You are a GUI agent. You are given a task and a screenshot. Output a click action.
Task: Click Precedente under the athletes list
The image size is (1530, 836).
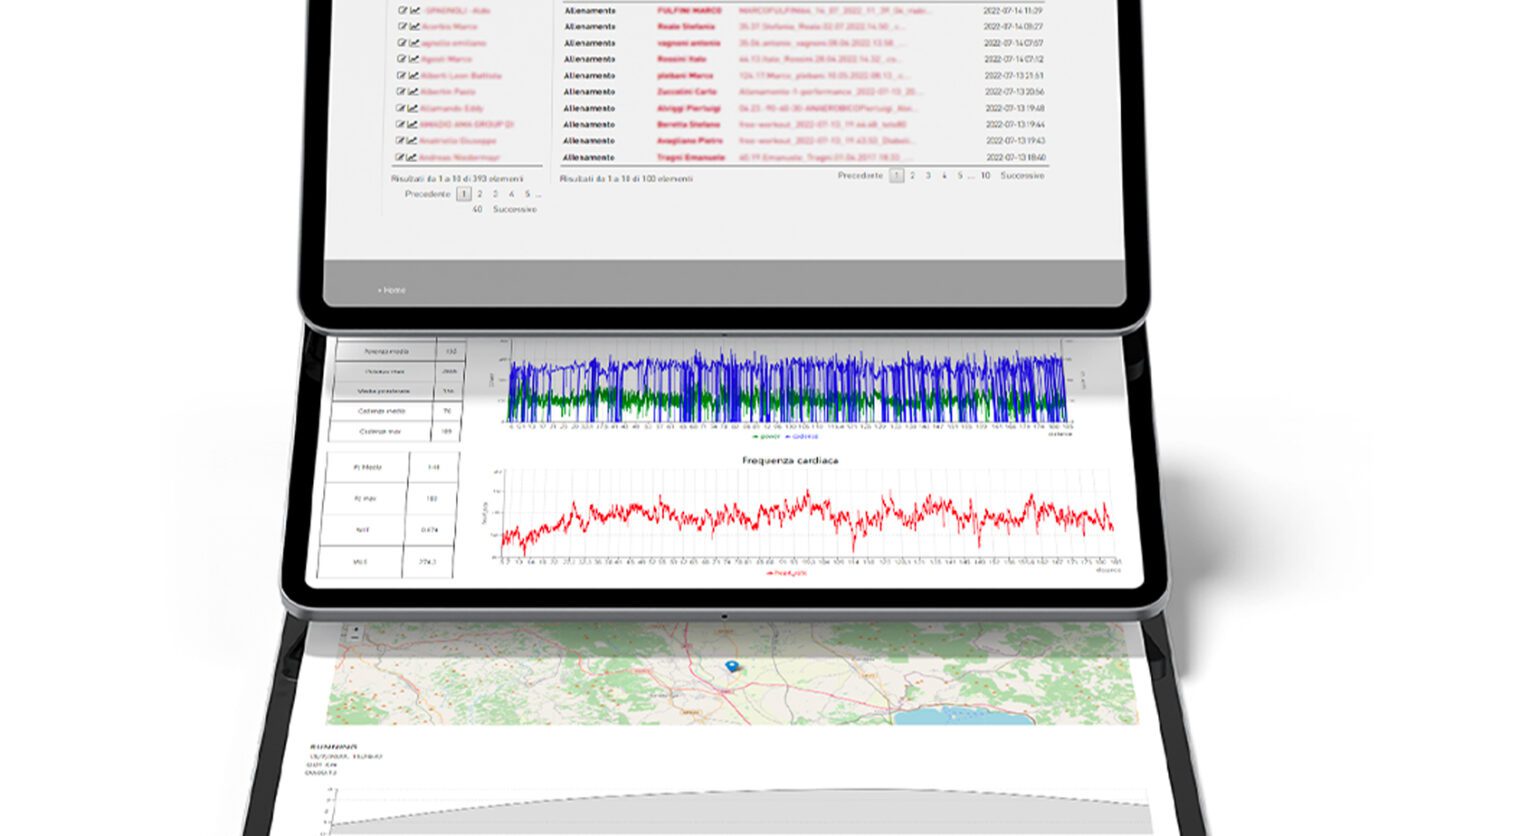(427, 194)
